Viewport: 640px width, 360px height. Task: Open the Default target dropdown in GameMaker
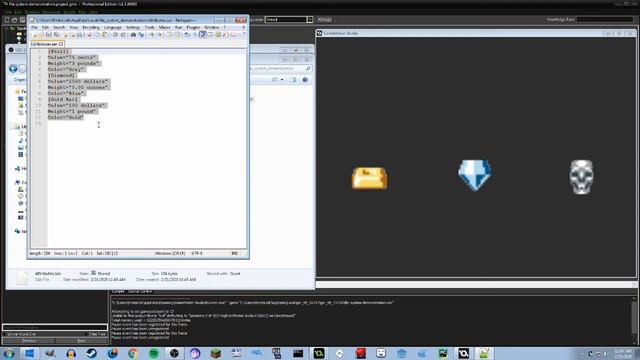pos(309,20)
